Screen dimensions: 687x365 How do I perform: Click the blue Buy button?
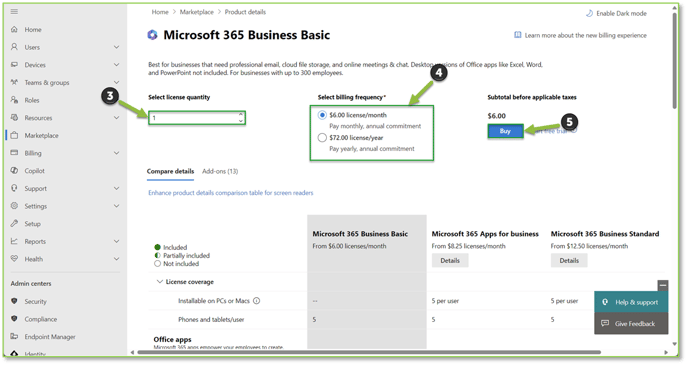click(505, 131)
